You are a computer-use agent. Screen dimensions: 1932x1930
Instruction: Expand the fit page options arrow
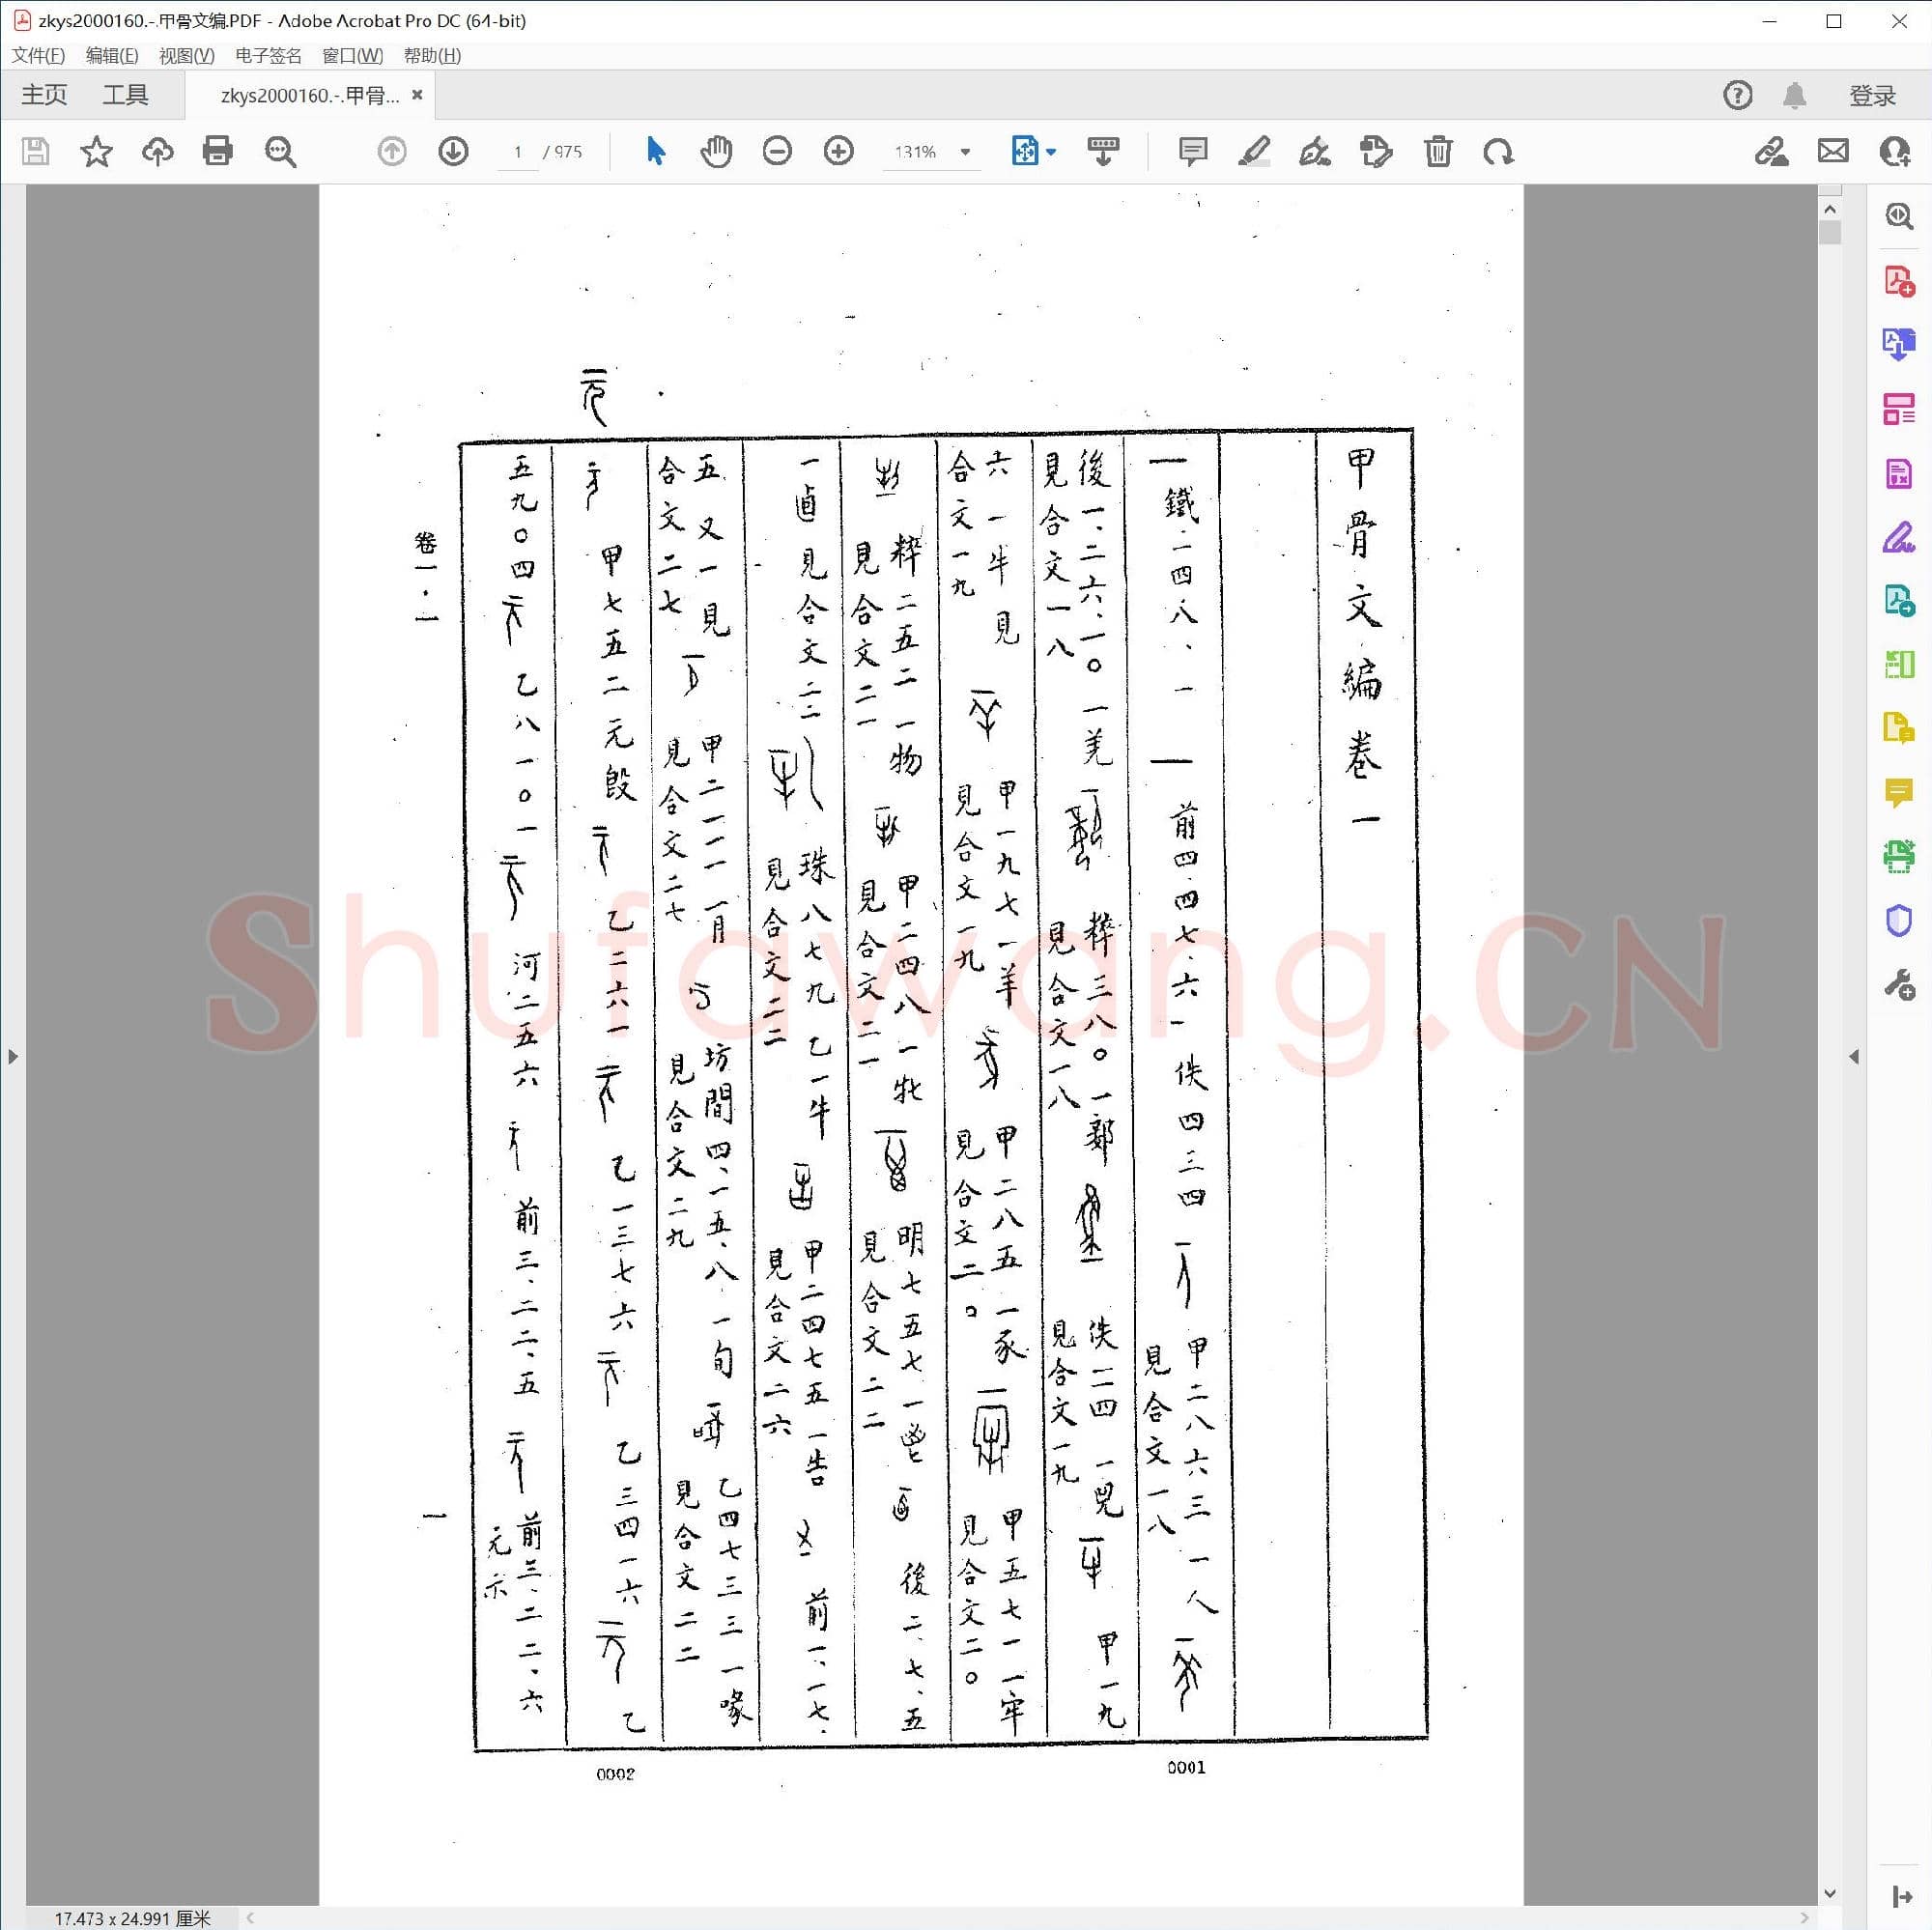tap(1051, 152)
